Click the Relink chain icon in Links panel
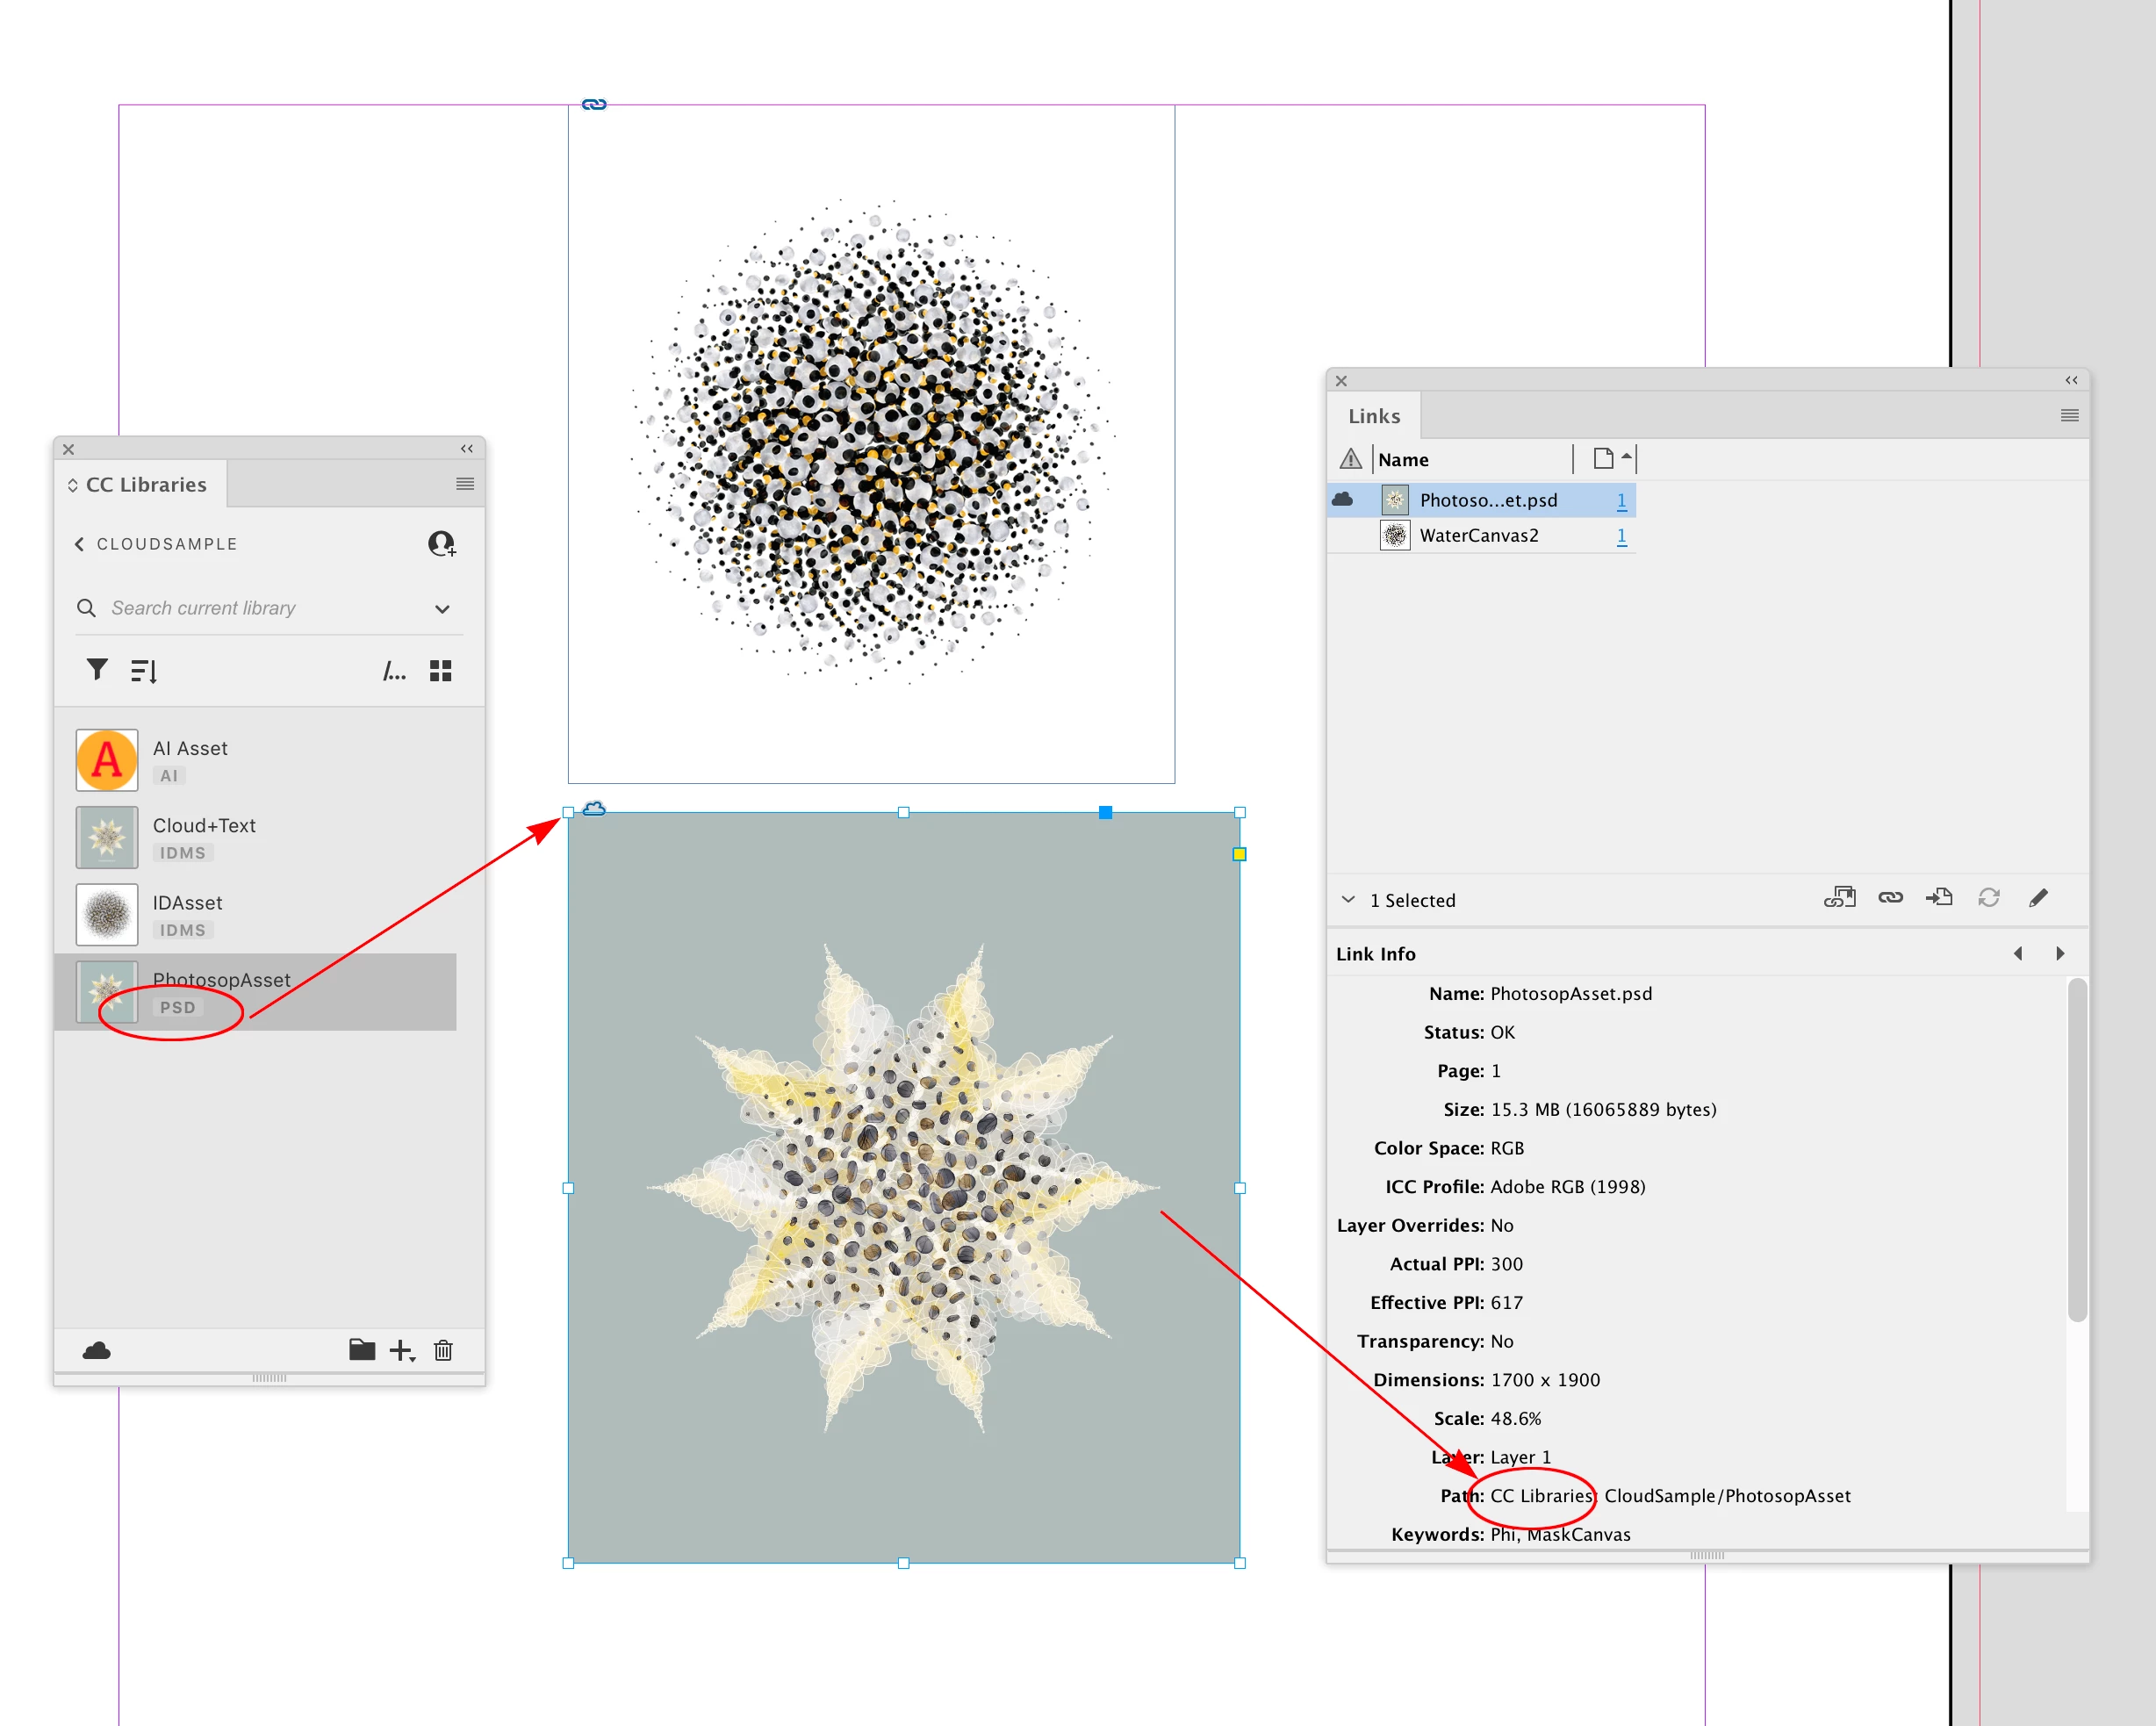 (1890, 897)
